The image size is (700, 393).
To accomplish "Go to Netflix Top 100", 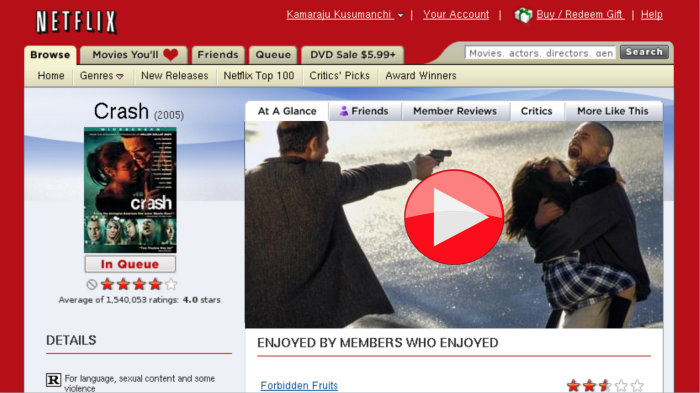I will coord(258,76).
